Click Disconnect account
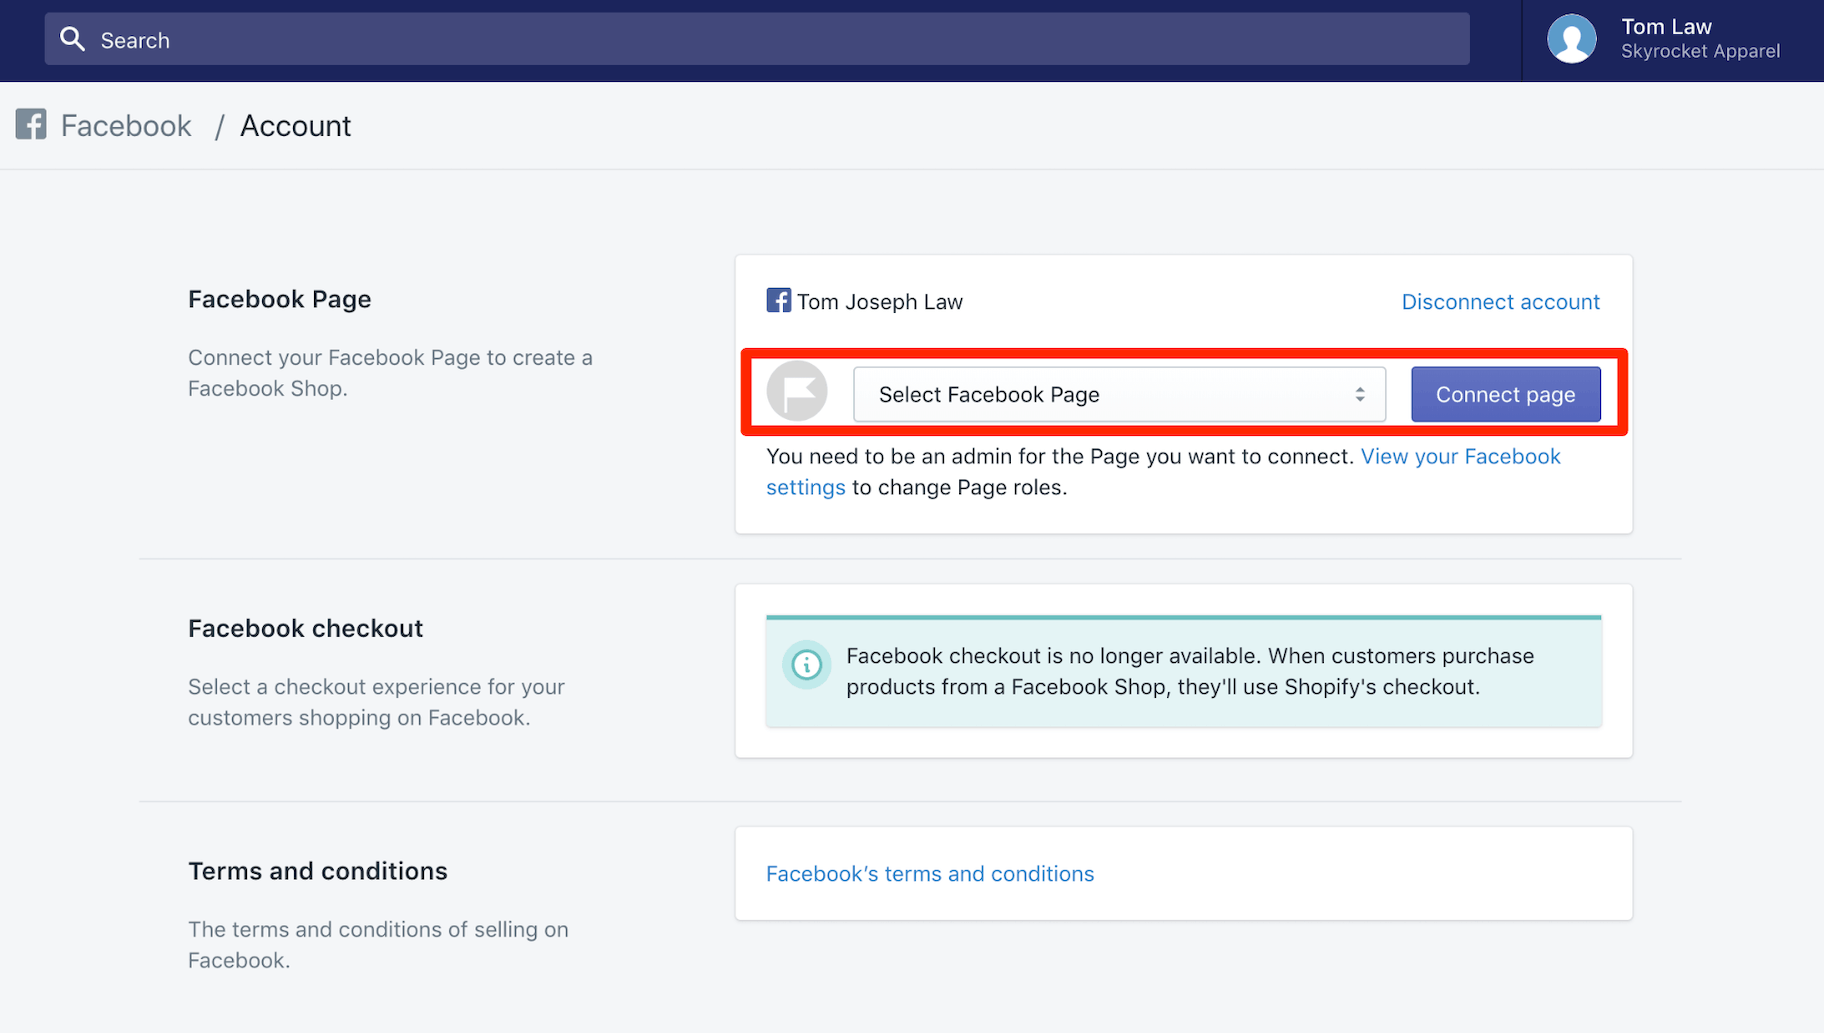This screenshot has height=1033, width=1824. tap(1500, 301)
